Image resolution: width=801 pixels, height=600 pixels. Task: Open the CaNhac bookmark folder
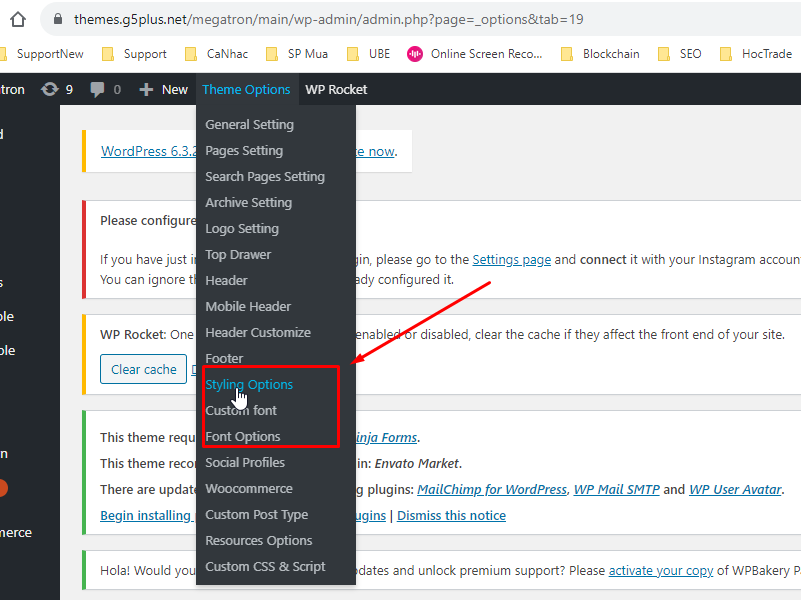[x=217, y=54]
